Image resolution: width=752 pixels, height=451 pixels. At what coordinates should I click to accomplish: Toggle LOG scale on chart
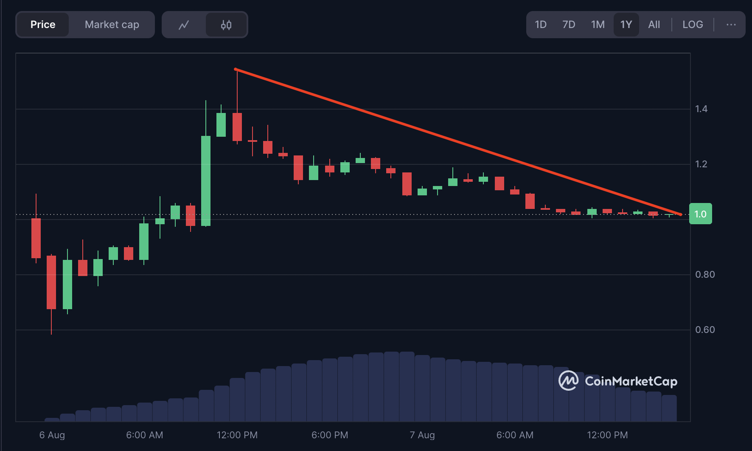tap(692, 25)
